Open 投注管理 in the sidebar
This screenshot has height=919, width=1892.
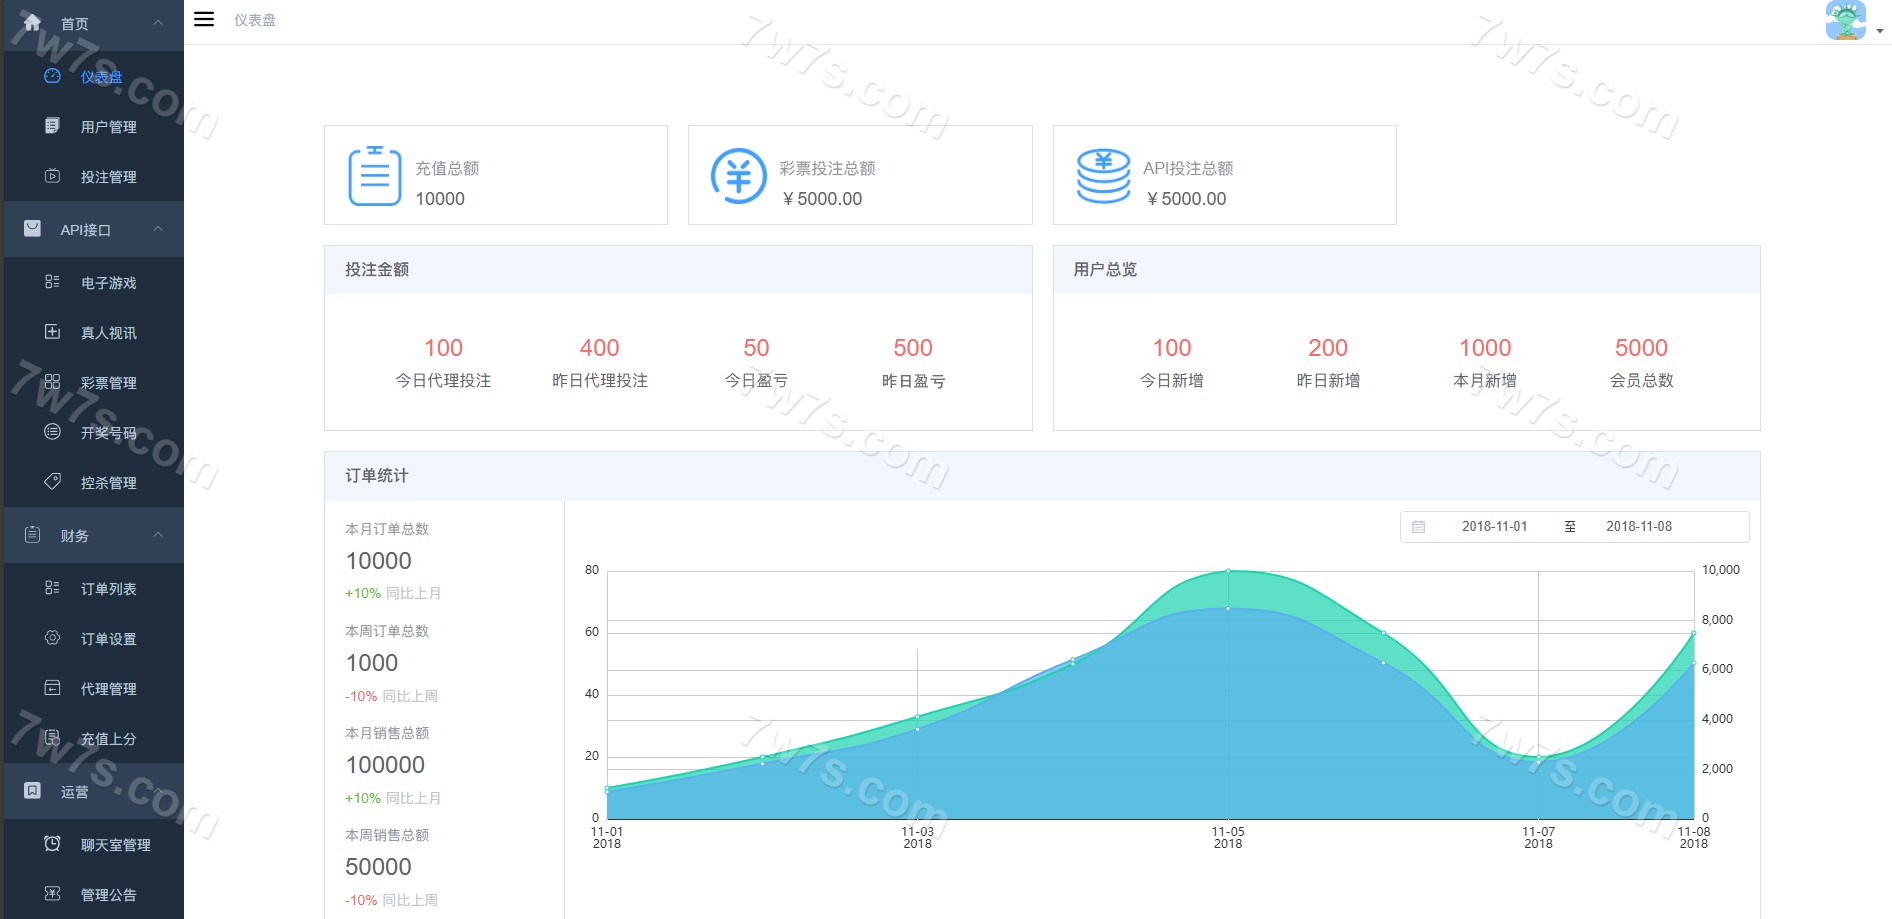(x=108, y=177)
